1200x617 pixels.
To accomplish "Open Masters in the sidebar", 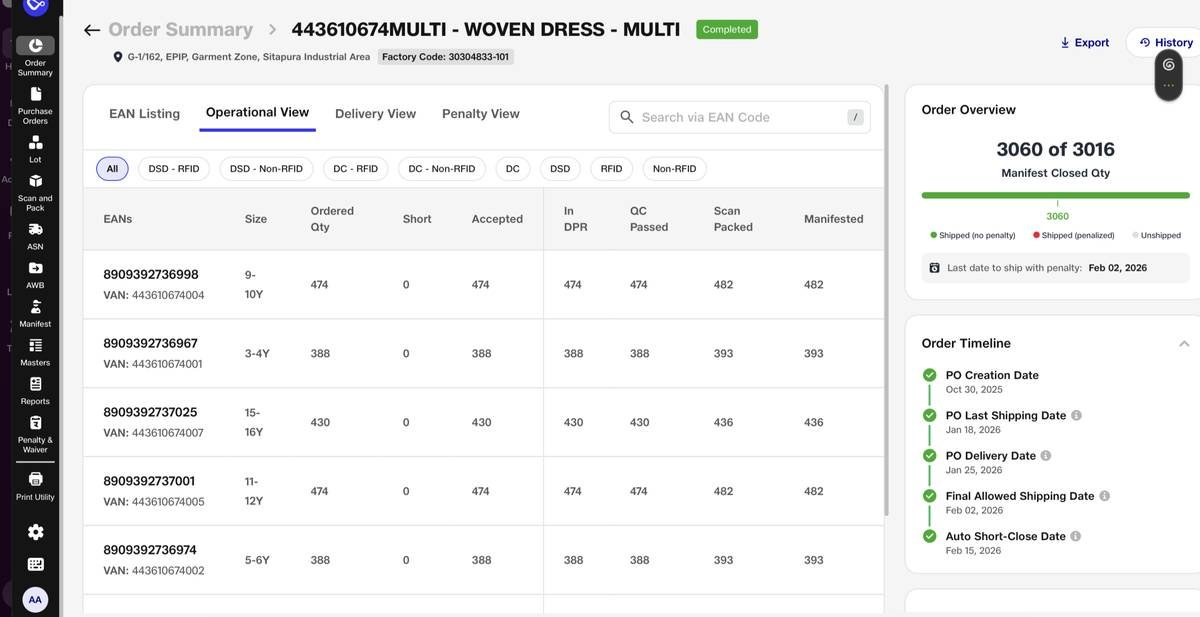I will click(x=35, y=352).
